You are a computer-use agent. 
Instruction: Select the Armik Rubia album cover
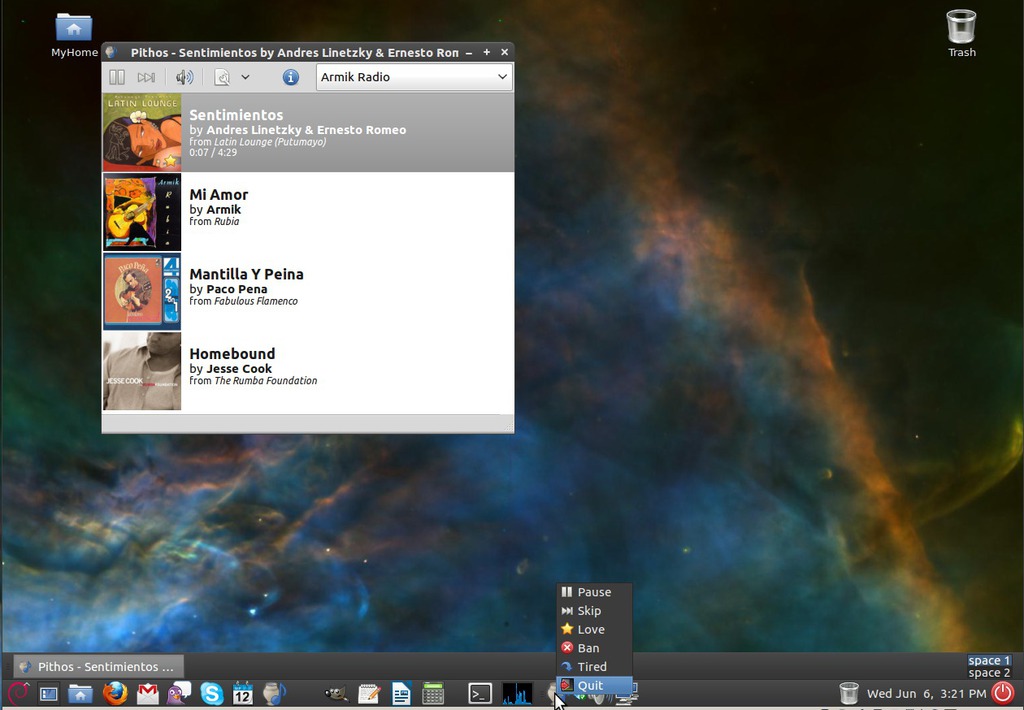coord(142,212)
